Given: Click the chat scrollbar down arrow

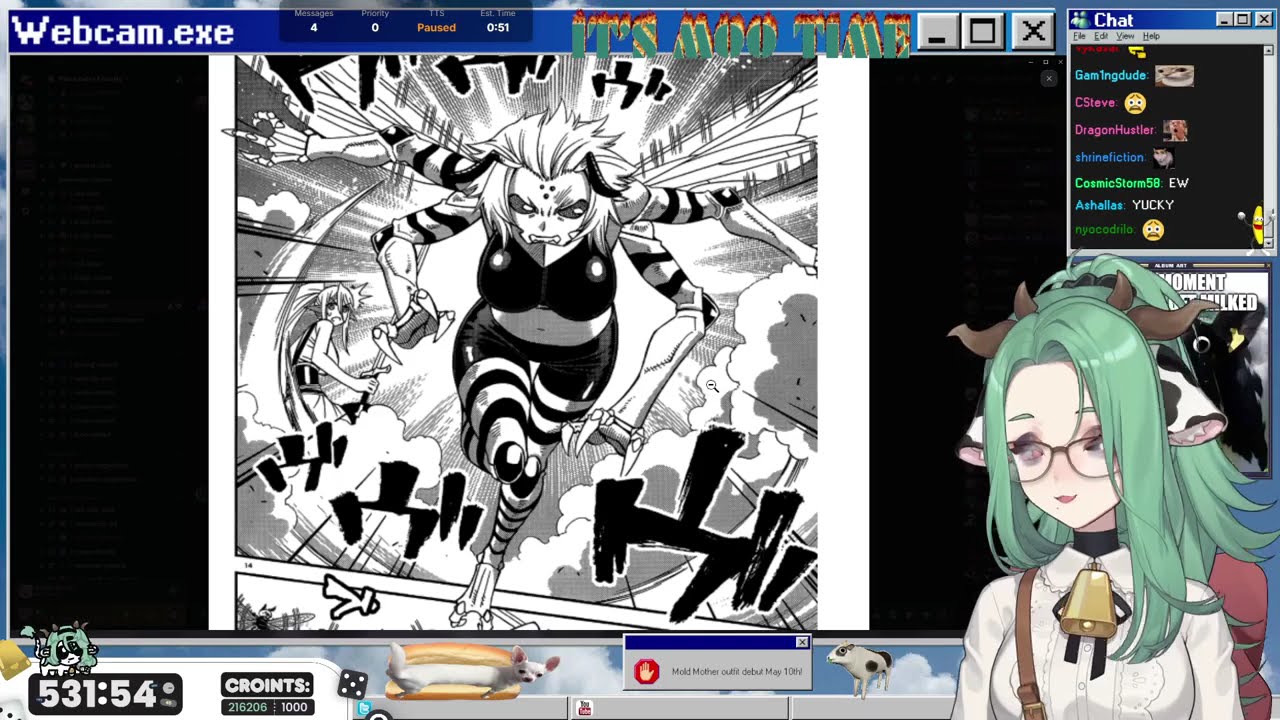Looking at the screenshot, I should click(x=1269, y=242).
